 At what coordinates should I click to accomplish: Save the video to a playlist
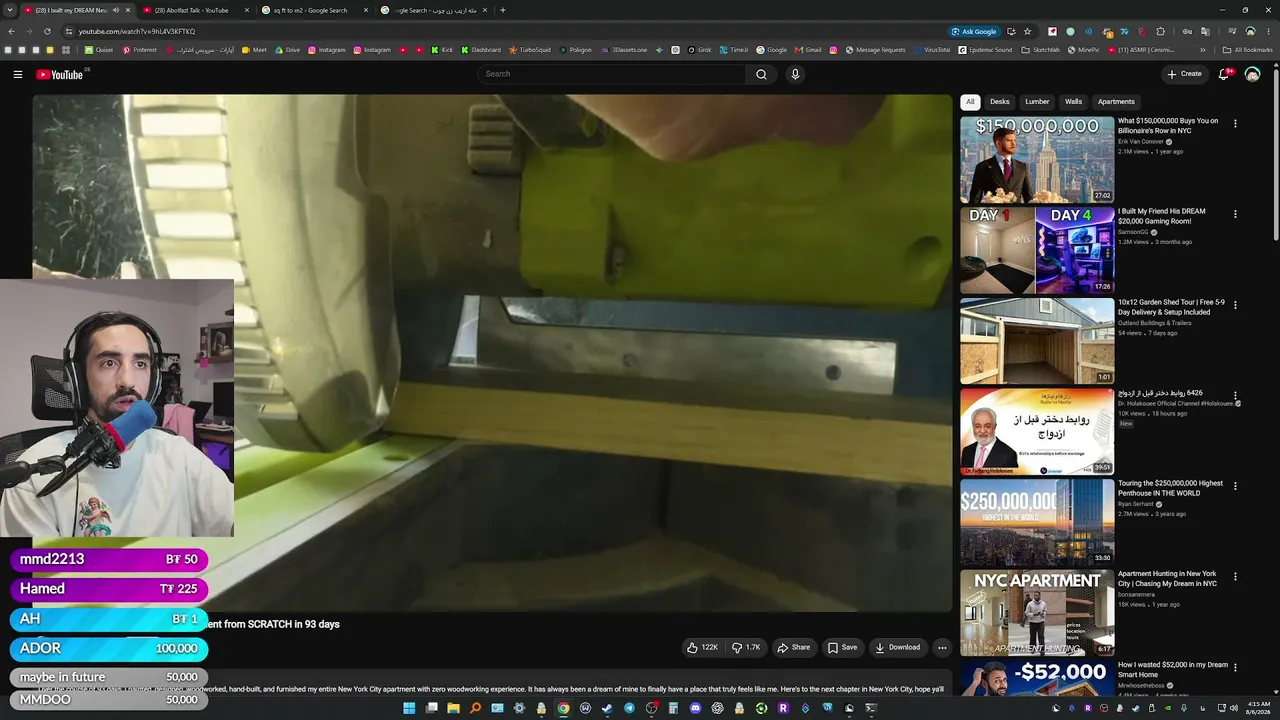click(x=842, y=648)
